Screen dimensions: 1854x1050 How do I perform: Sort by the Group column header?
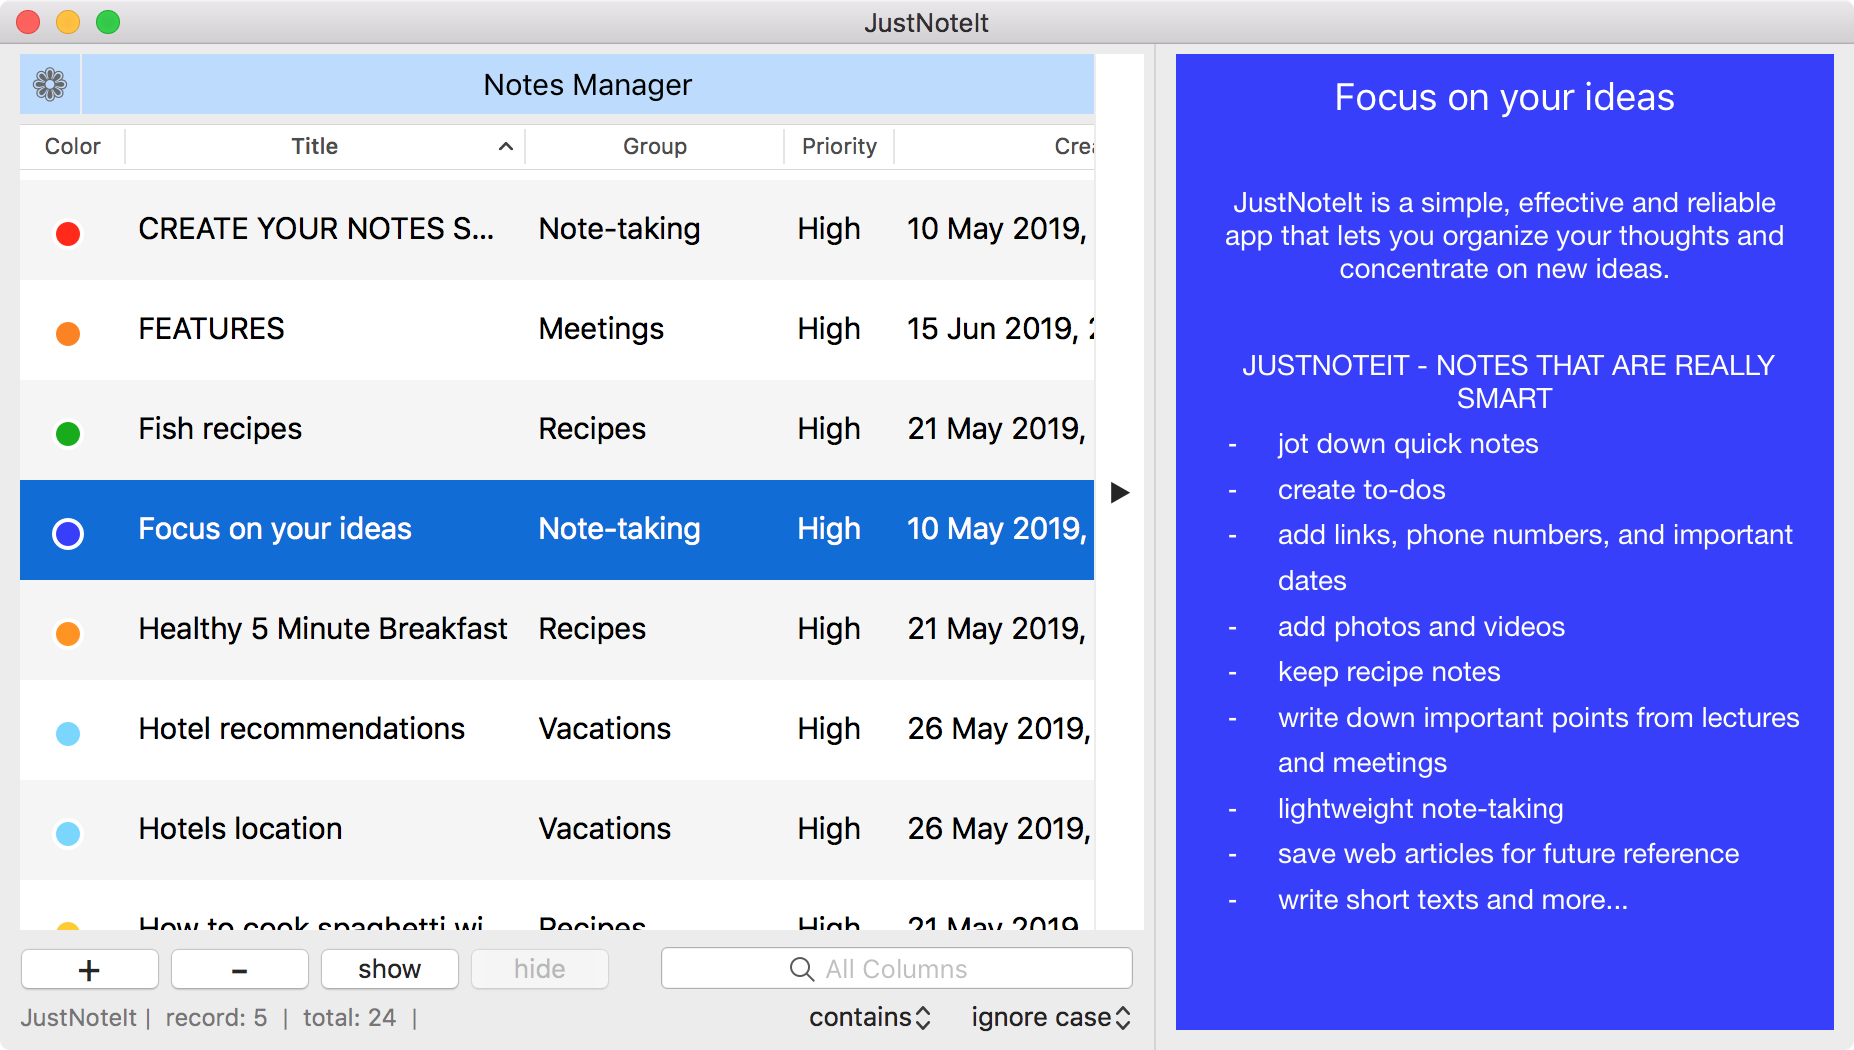[655, 146]
